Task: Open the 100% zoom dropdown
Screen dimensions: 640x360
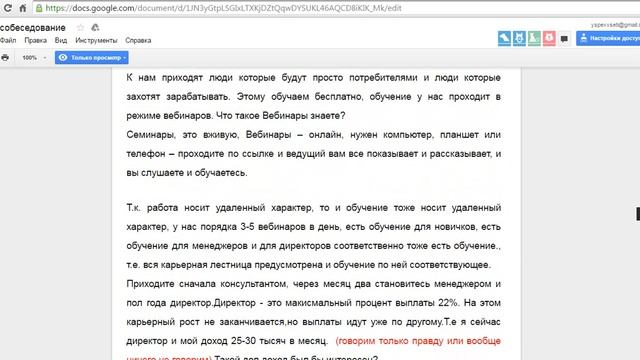Action: (34, 58)
